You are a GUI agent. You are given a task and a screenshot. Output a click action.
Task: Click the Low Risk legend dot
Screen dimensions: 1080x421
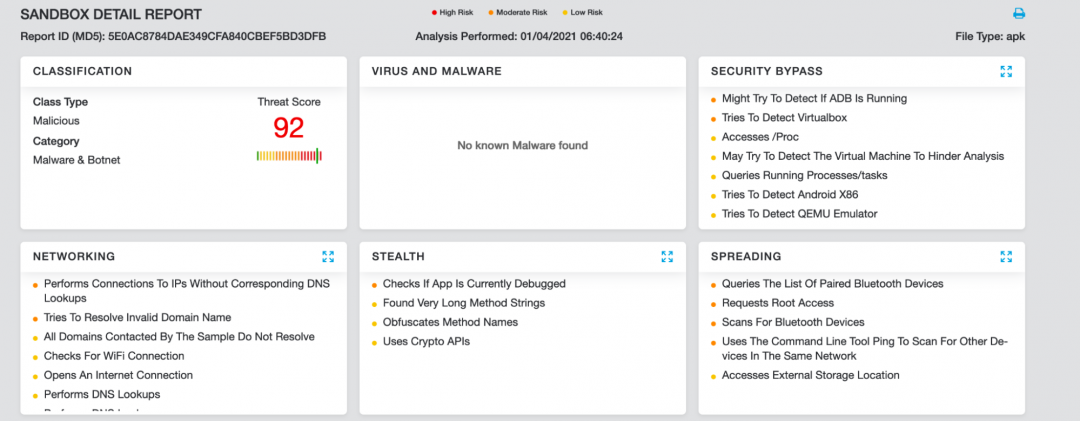click(x=566, y=13)
